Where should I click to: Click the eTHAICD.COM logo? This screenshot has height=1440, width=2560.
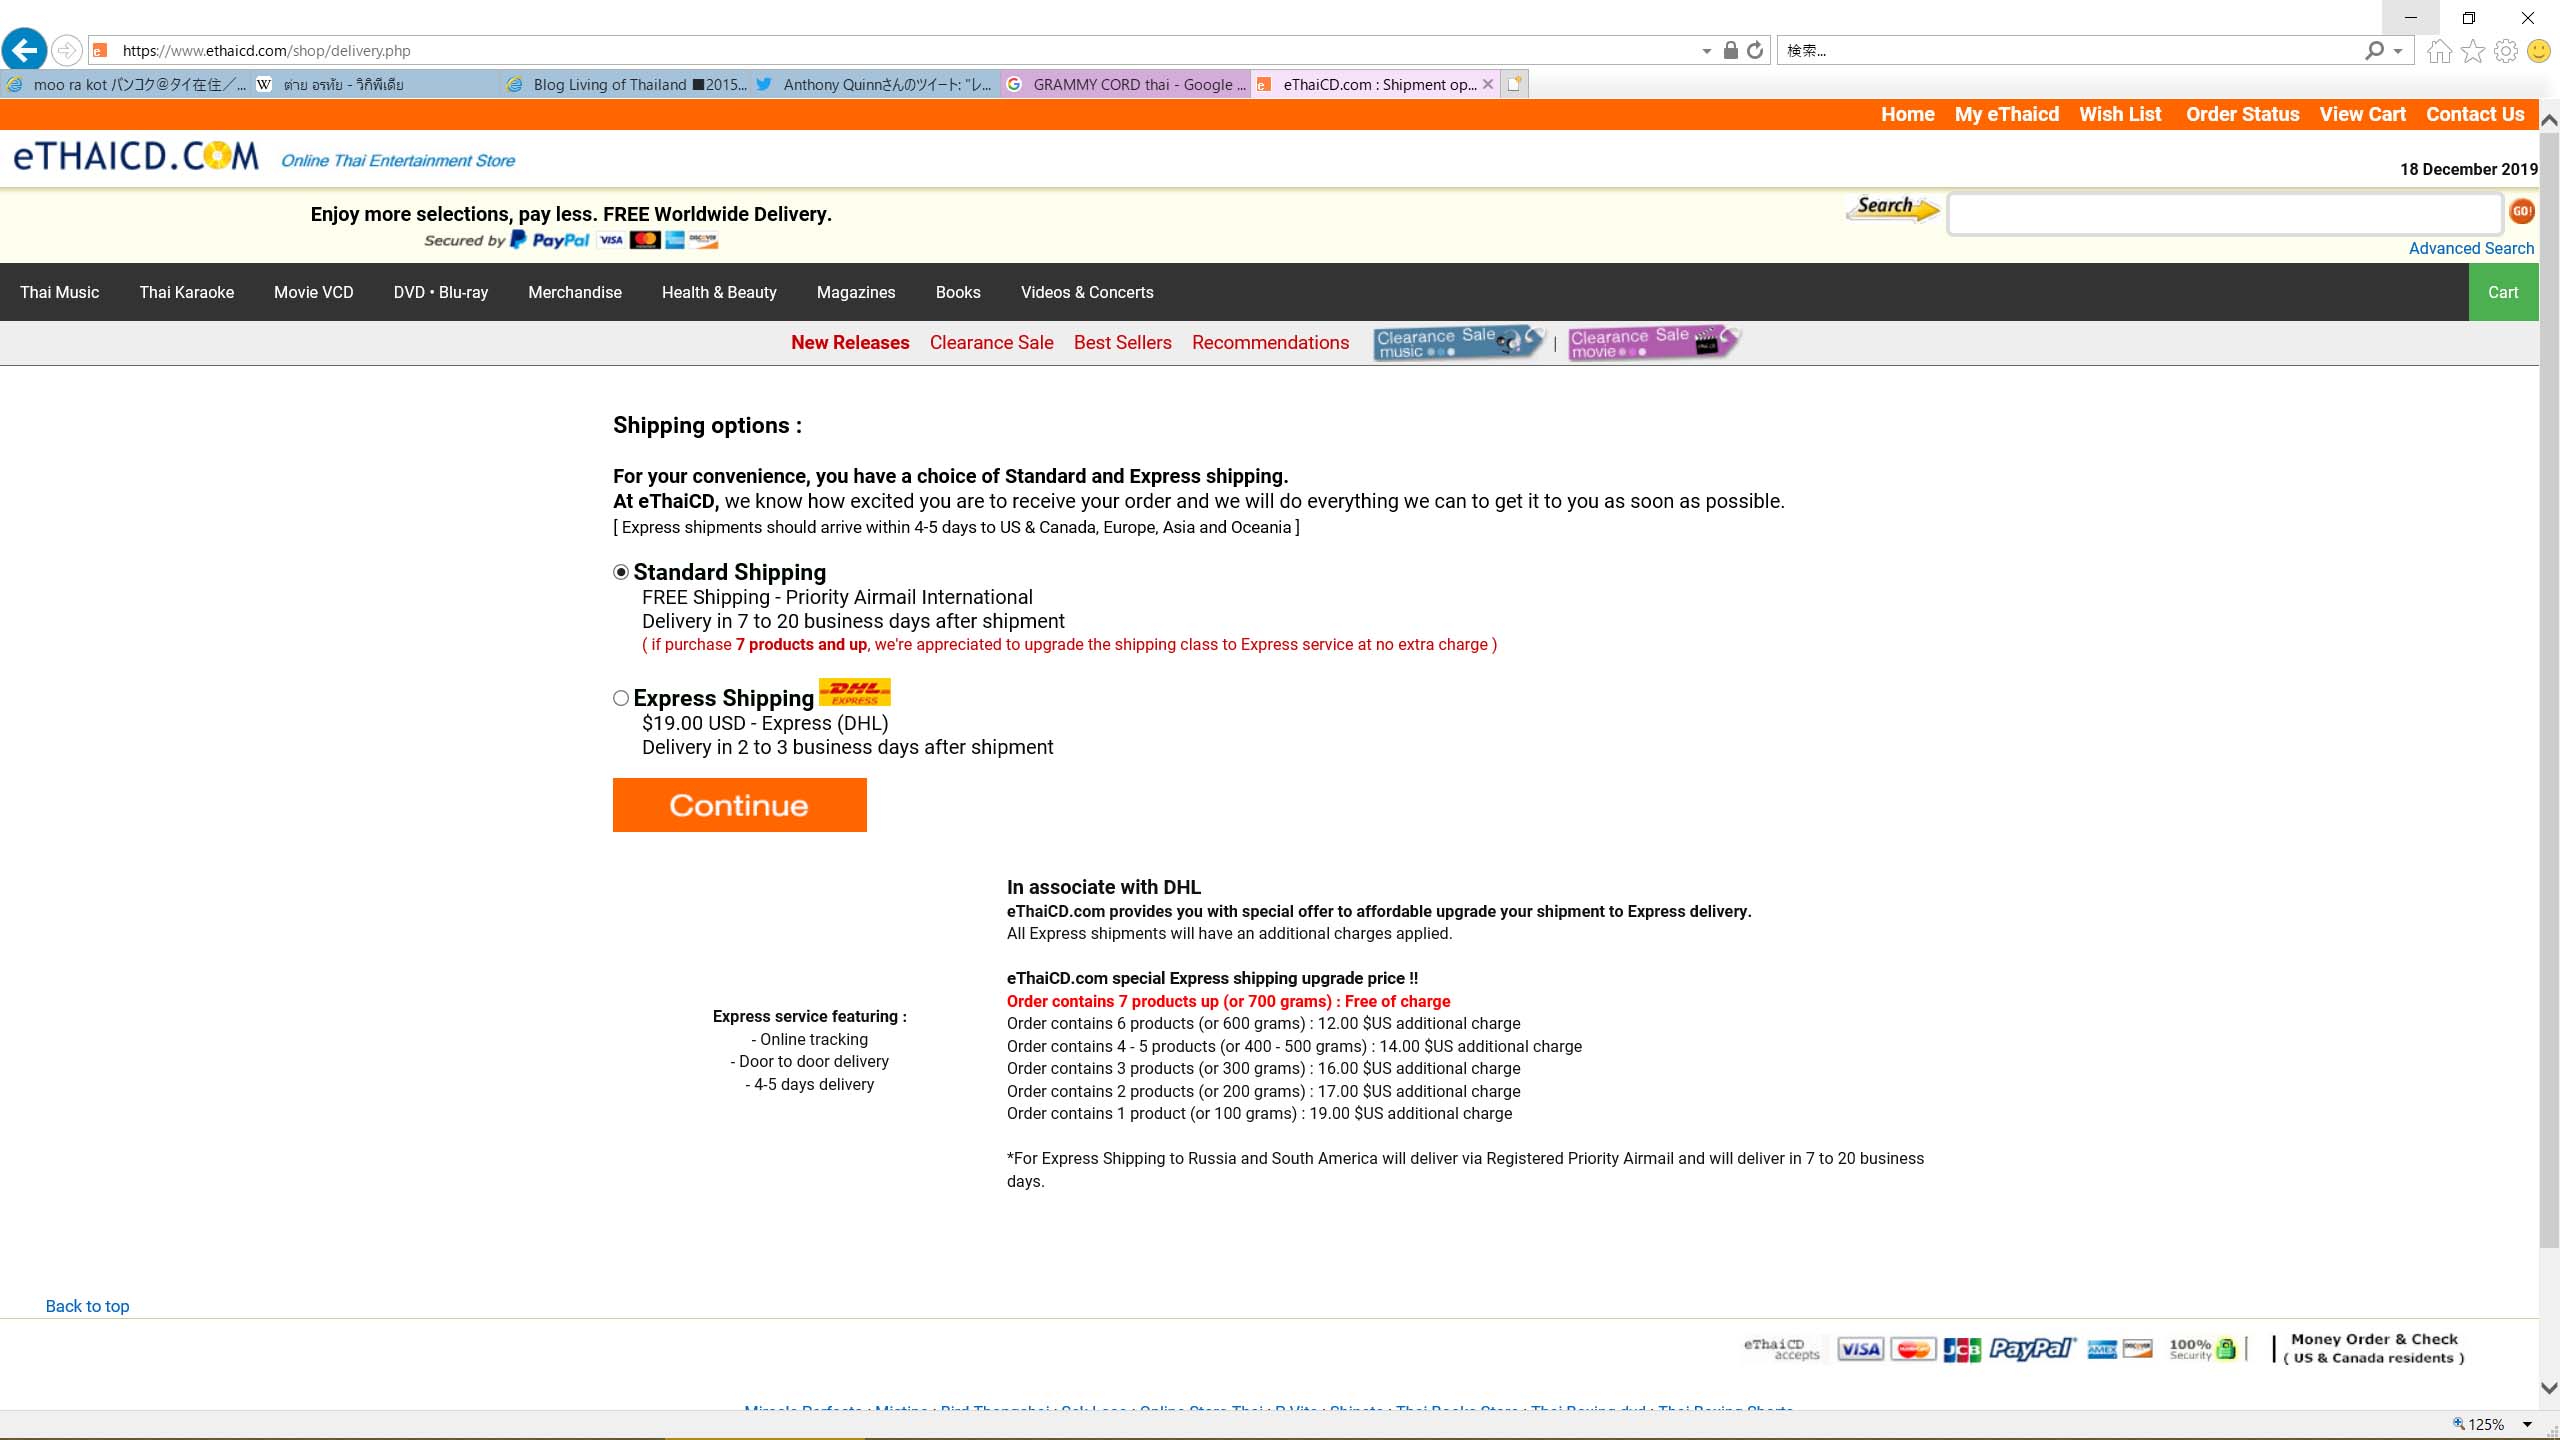click(136, 156)
